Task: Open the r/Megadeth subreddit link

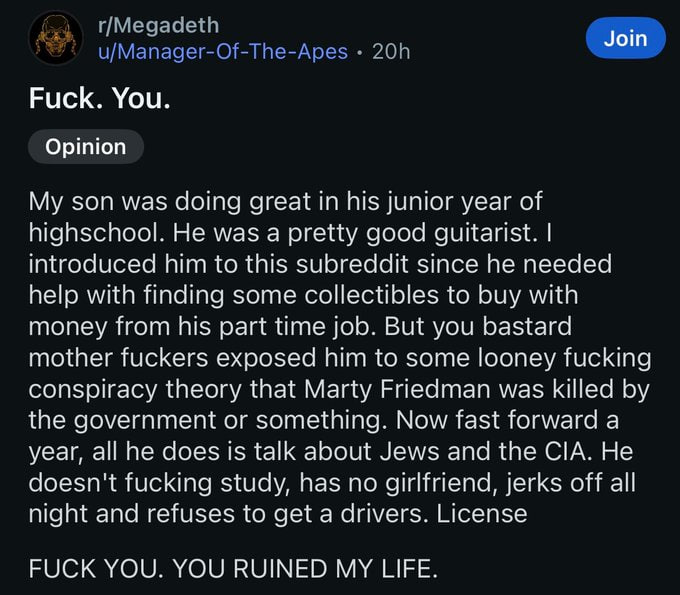Action: [x=156, y=25]
